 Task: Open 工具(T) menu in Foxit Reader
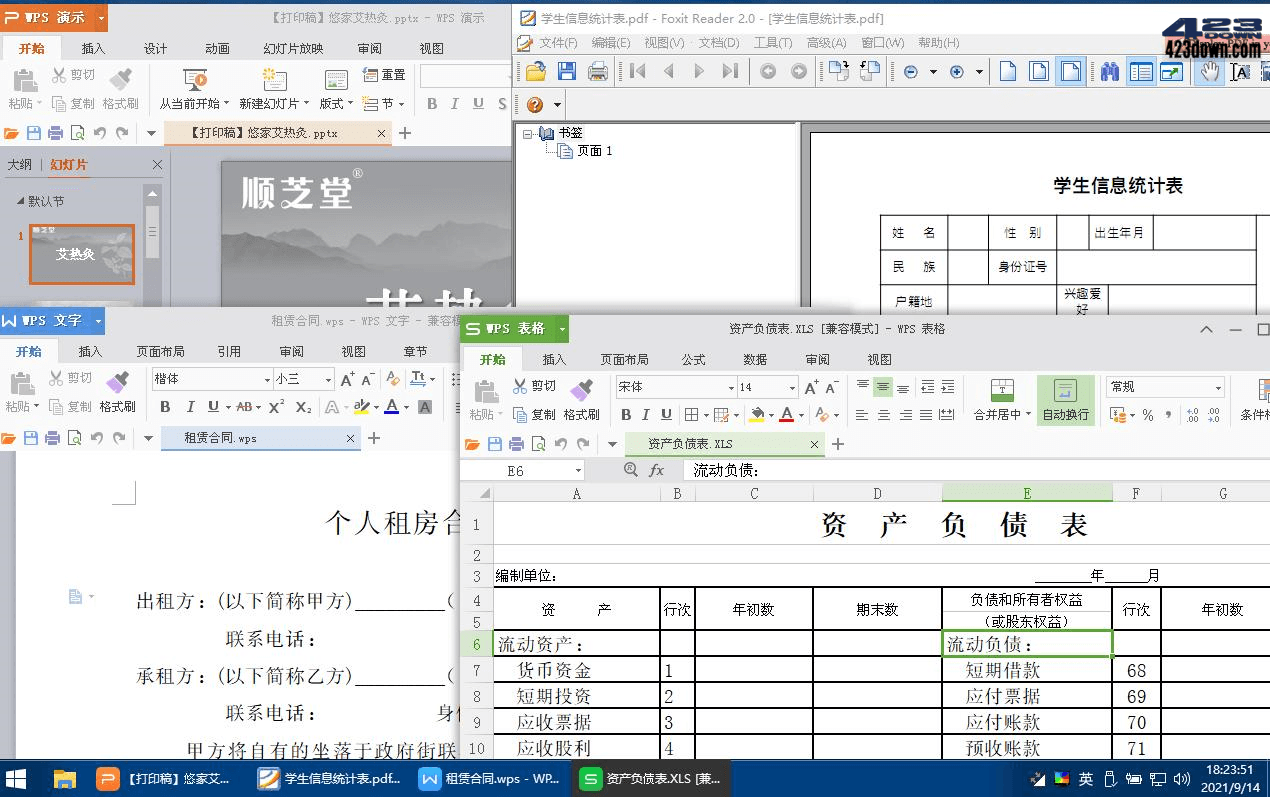click(772, 43)
